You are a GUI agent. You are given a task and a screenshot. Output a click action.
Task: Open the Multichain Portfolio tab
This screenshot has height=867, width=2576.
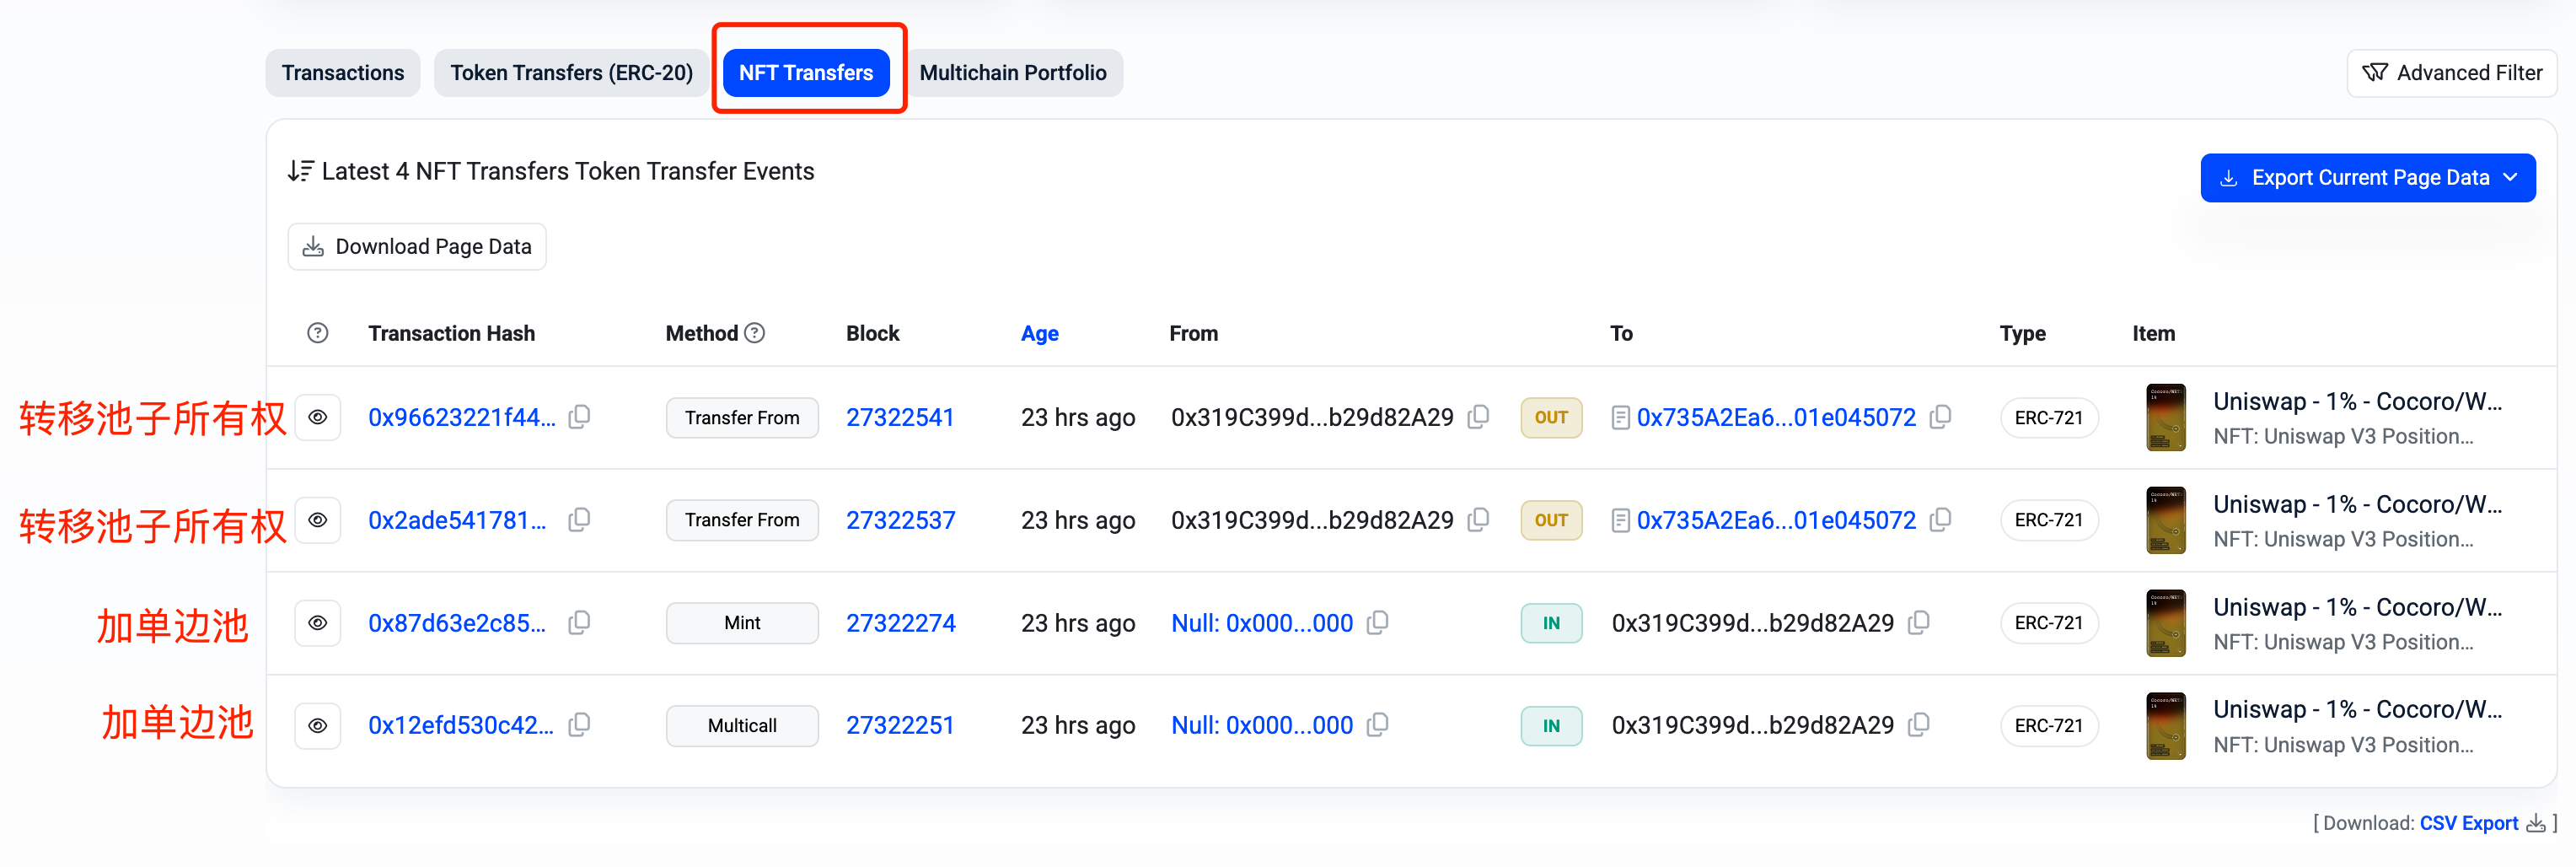[1012, 73]
